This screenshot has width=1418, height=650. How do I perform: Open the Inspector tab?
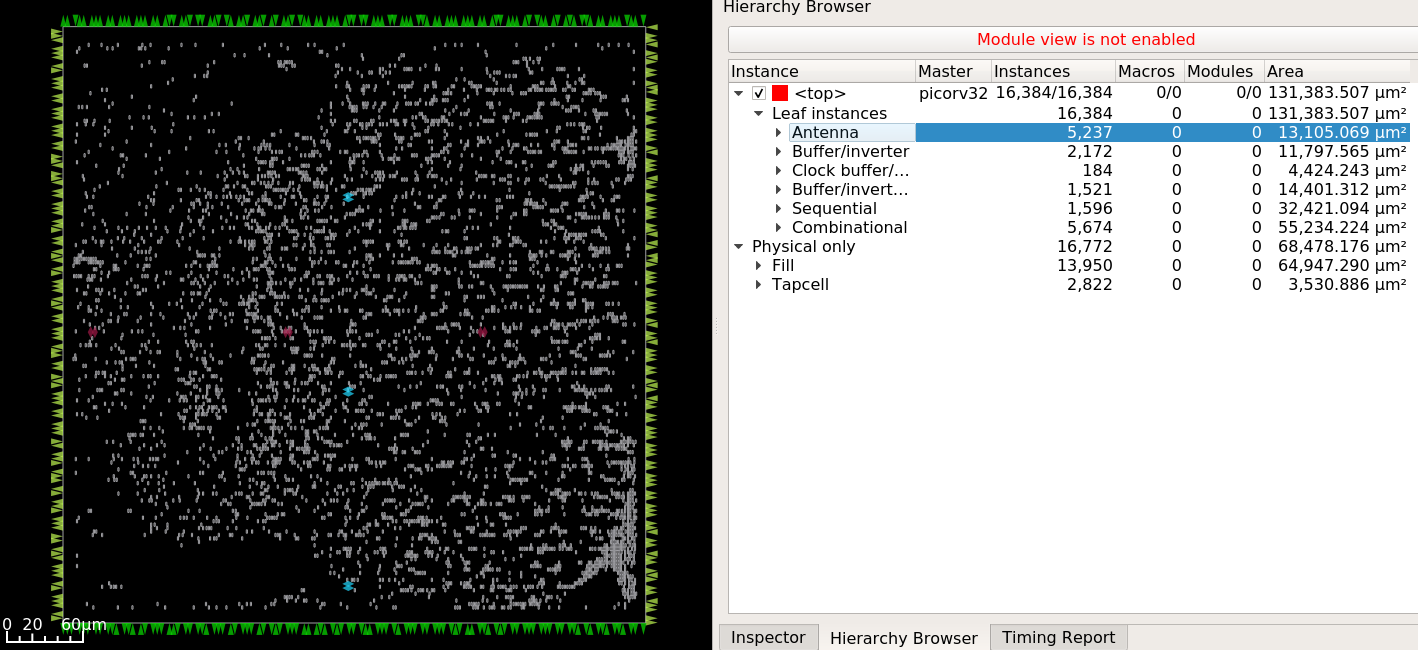[767, 637]
